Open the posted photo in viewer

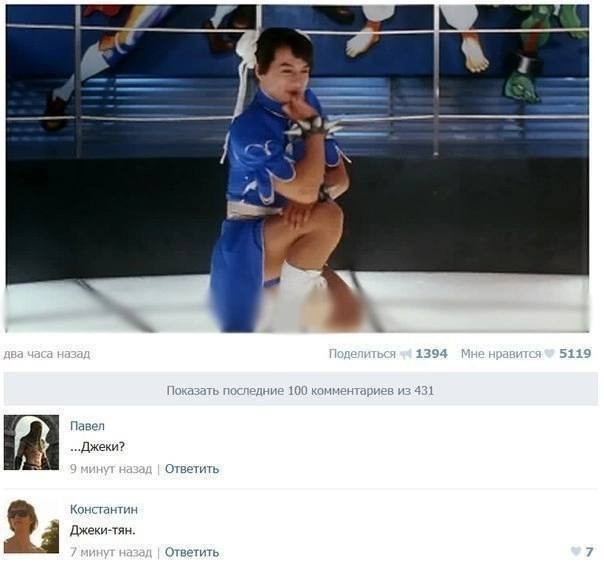(x=297, y=168)
